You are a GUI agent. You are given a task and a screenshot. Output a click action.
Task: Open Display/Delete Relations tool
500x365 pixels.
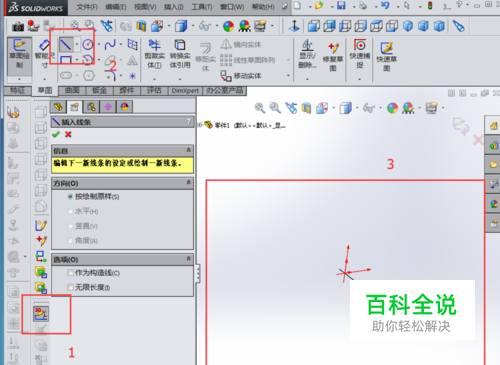(307, 53)
